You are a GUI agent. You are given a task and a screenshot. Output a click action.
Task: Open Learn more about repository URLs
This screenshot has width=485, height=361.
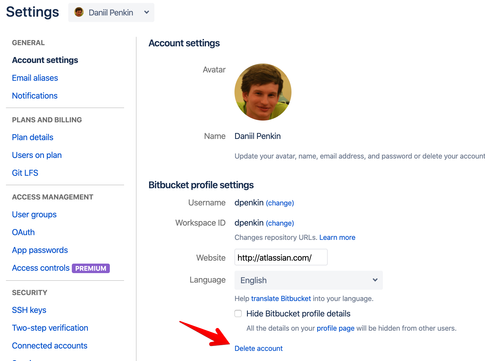point(337,237)
